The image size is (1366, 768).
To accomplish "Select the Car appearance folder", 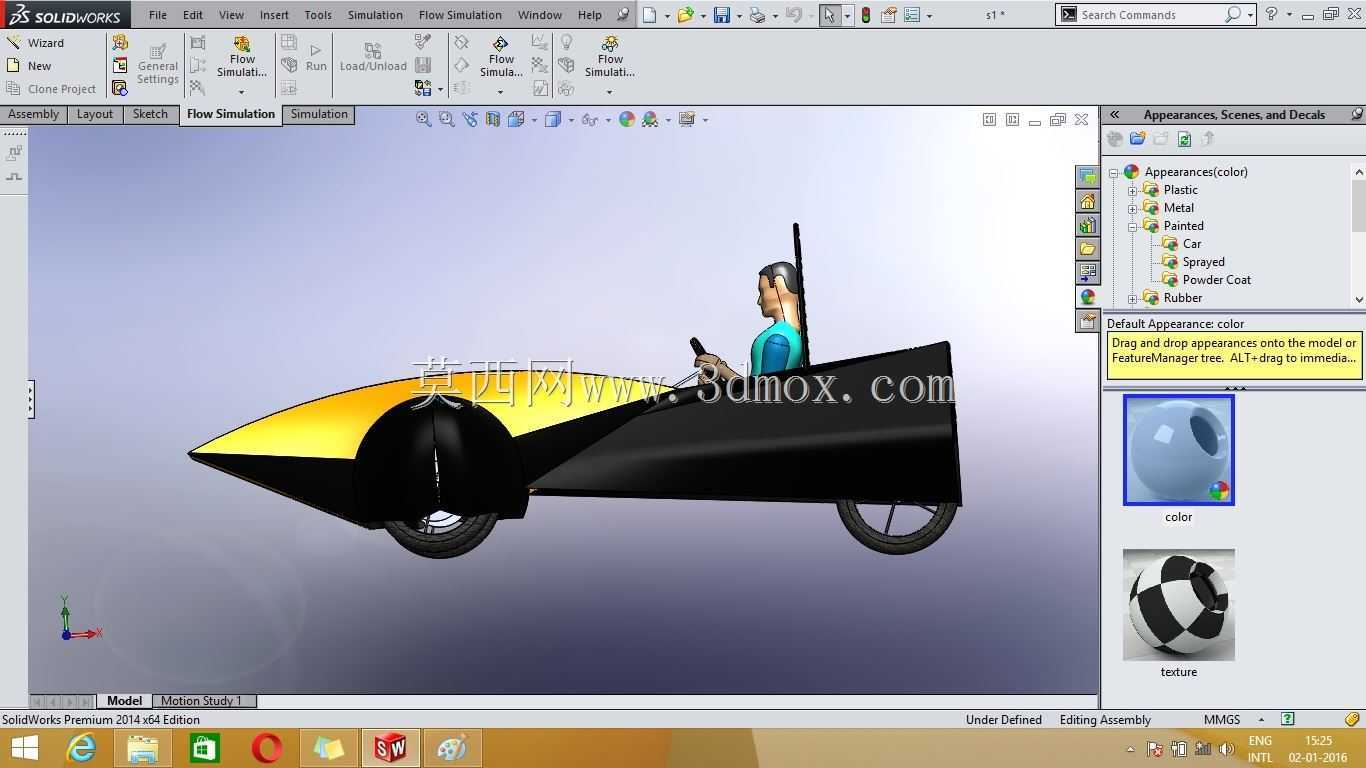I will (1192, 244).
